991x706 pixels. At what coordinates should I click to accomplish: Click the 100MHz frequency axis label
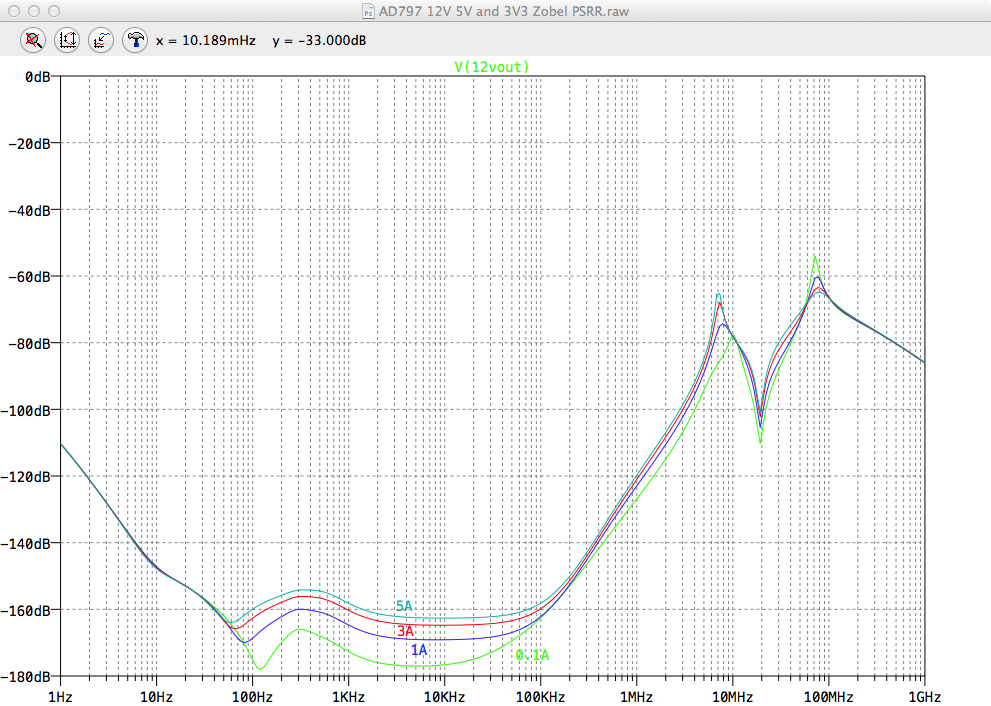pos(829,697)
